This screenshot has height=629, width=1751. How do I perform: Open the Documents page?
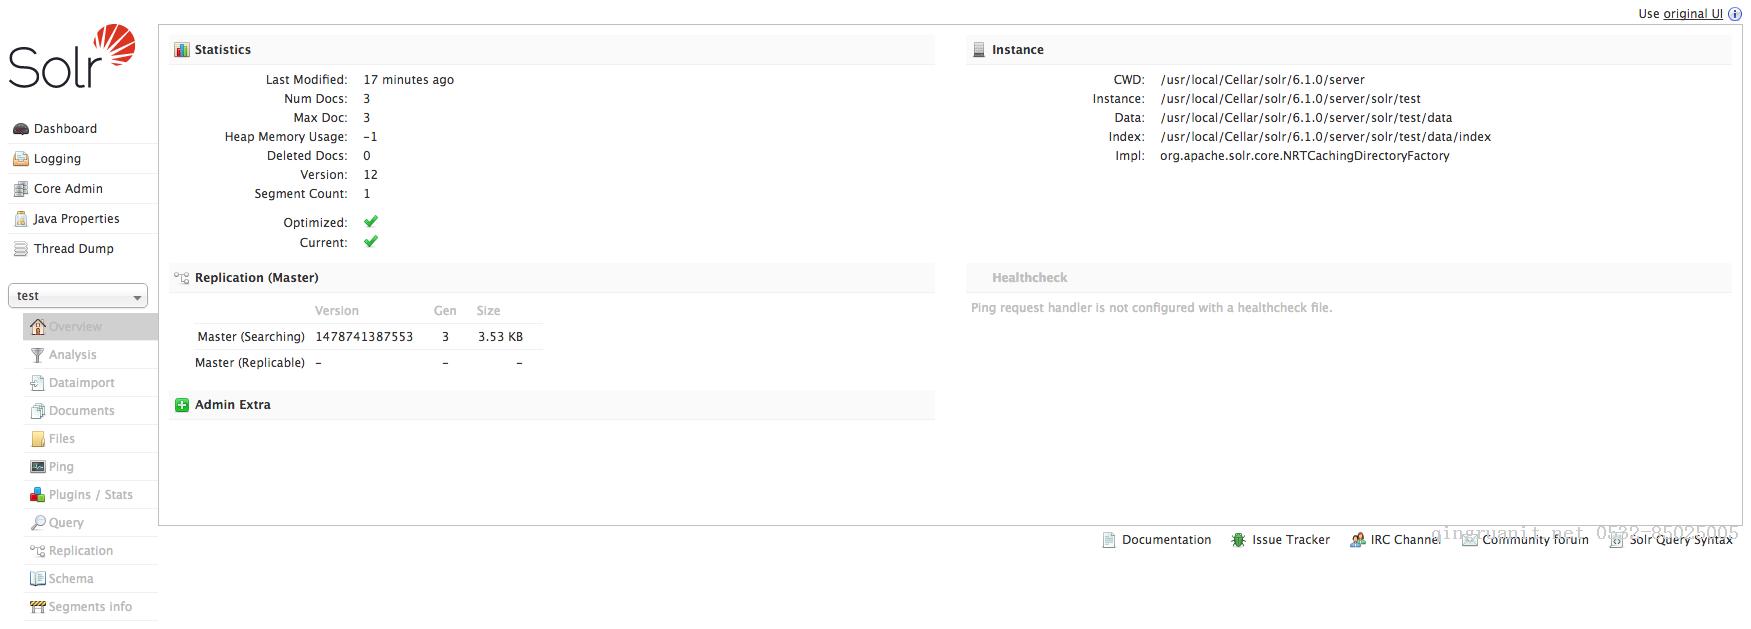(x=81, y=411)
